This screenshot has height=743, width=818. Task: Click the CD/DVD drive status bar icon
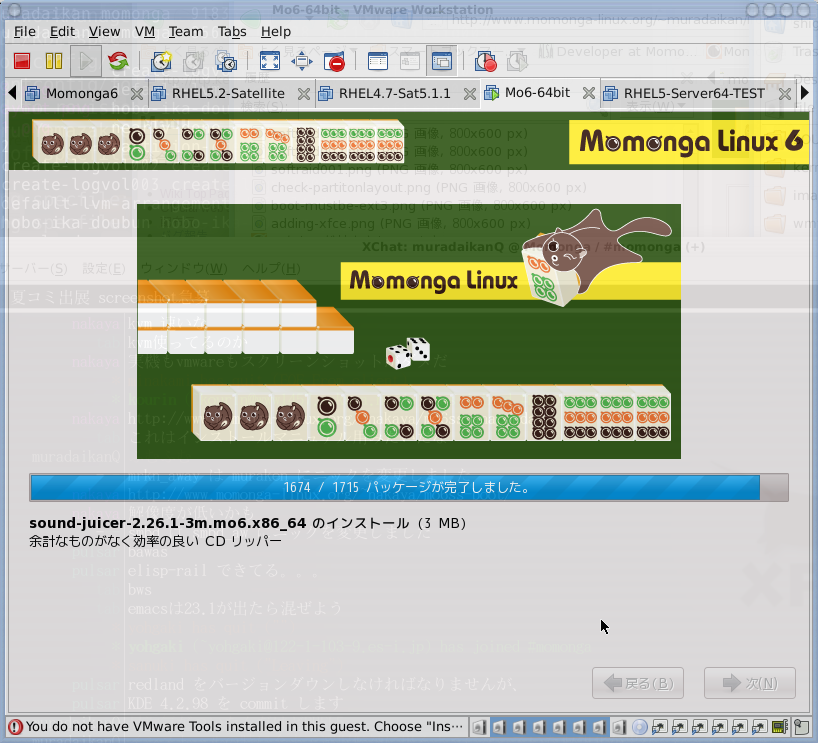tap(640, 727)
